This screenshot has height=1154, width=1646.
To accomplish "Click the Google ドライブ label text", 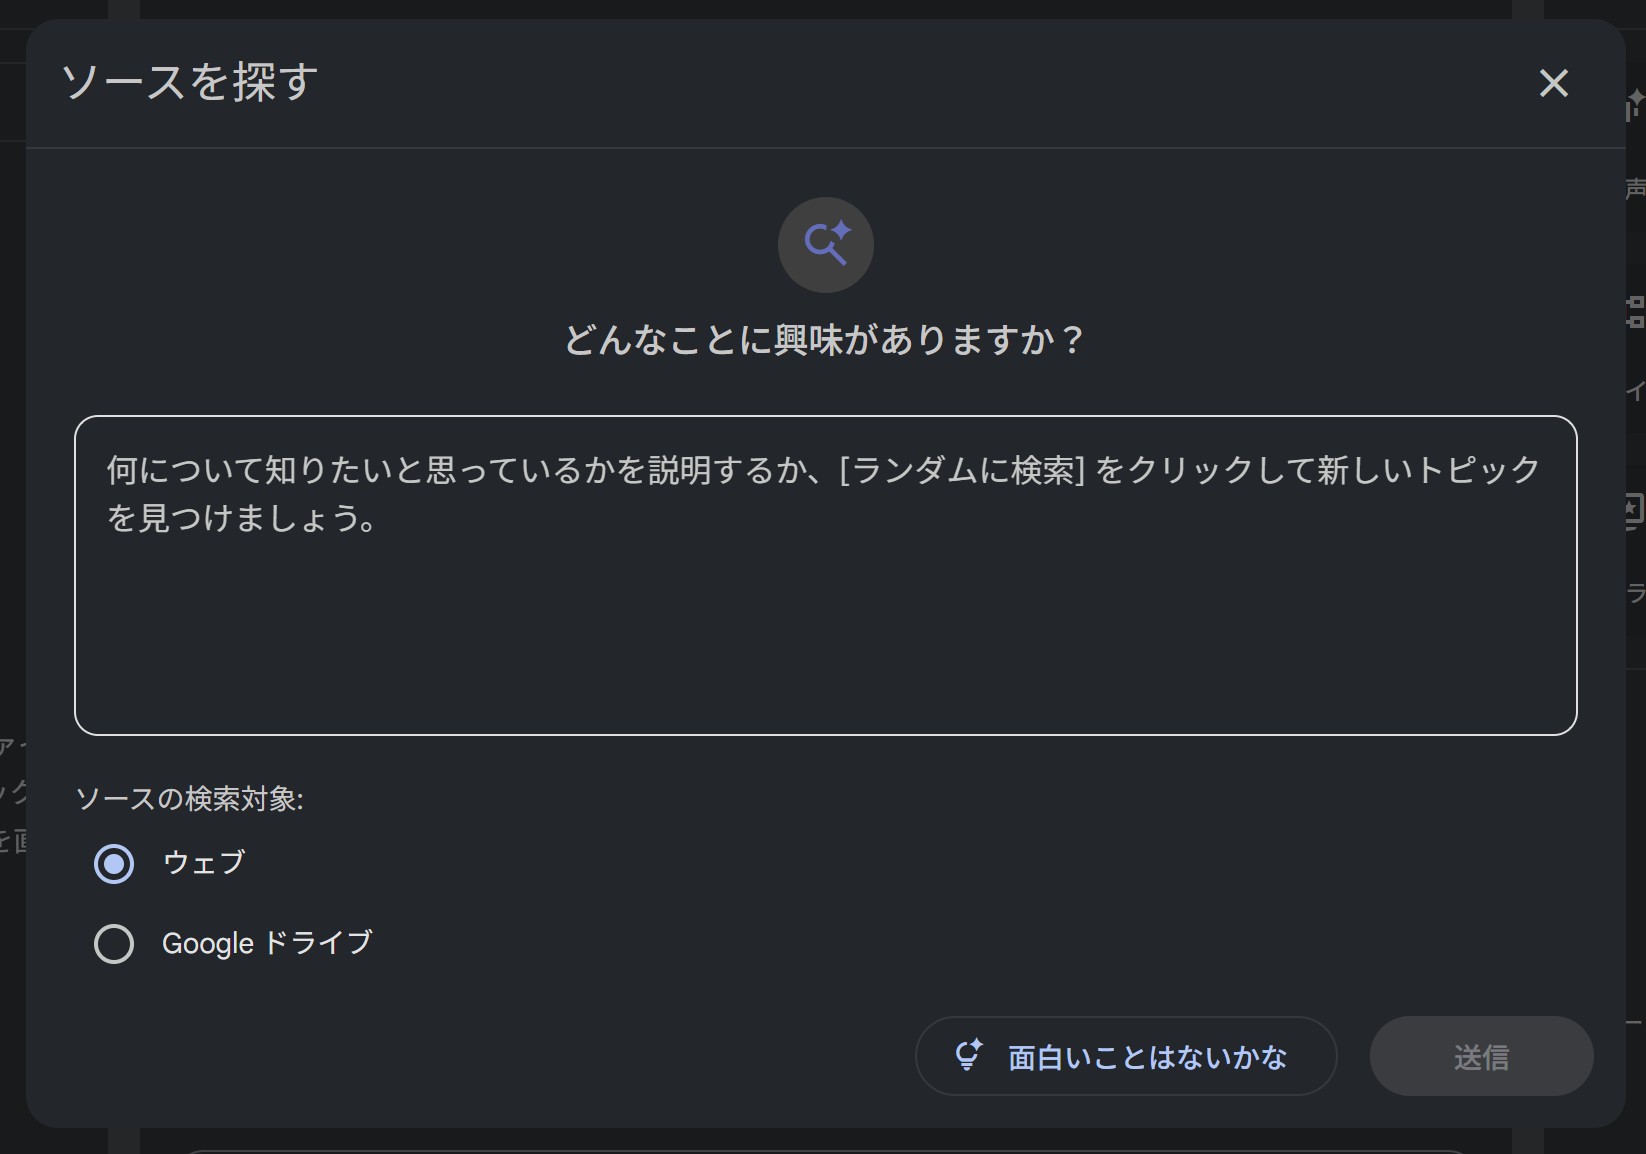I will [x=267, y=943].
